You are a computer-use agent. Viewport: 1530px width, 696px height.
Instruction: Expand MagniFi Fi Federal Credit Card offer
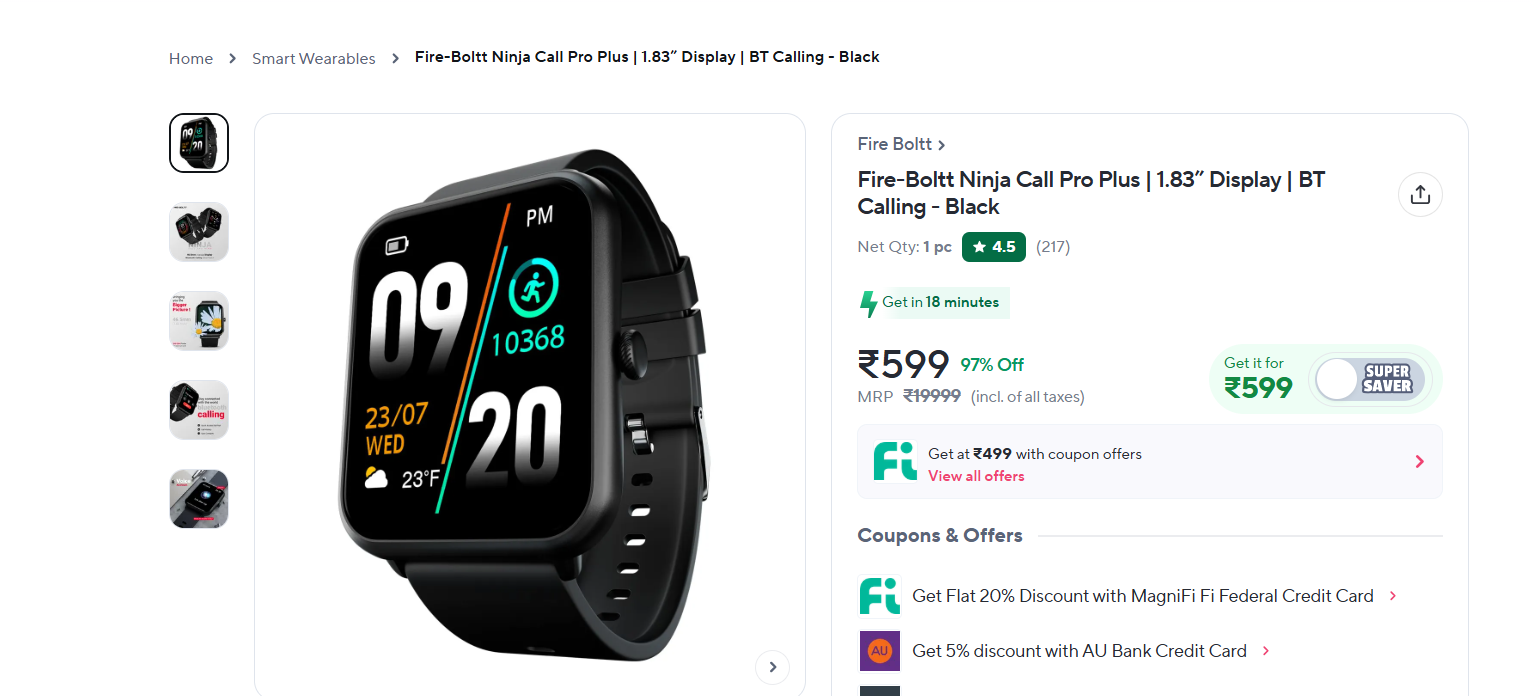[1392, 596]
